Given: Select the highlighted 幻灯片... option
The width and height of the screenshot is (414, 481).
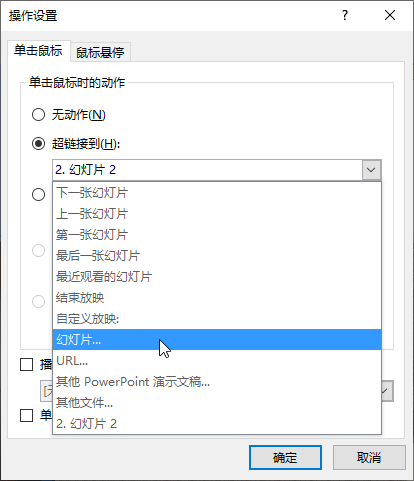Looking at the screenshot, I should [x=217, y=340].
